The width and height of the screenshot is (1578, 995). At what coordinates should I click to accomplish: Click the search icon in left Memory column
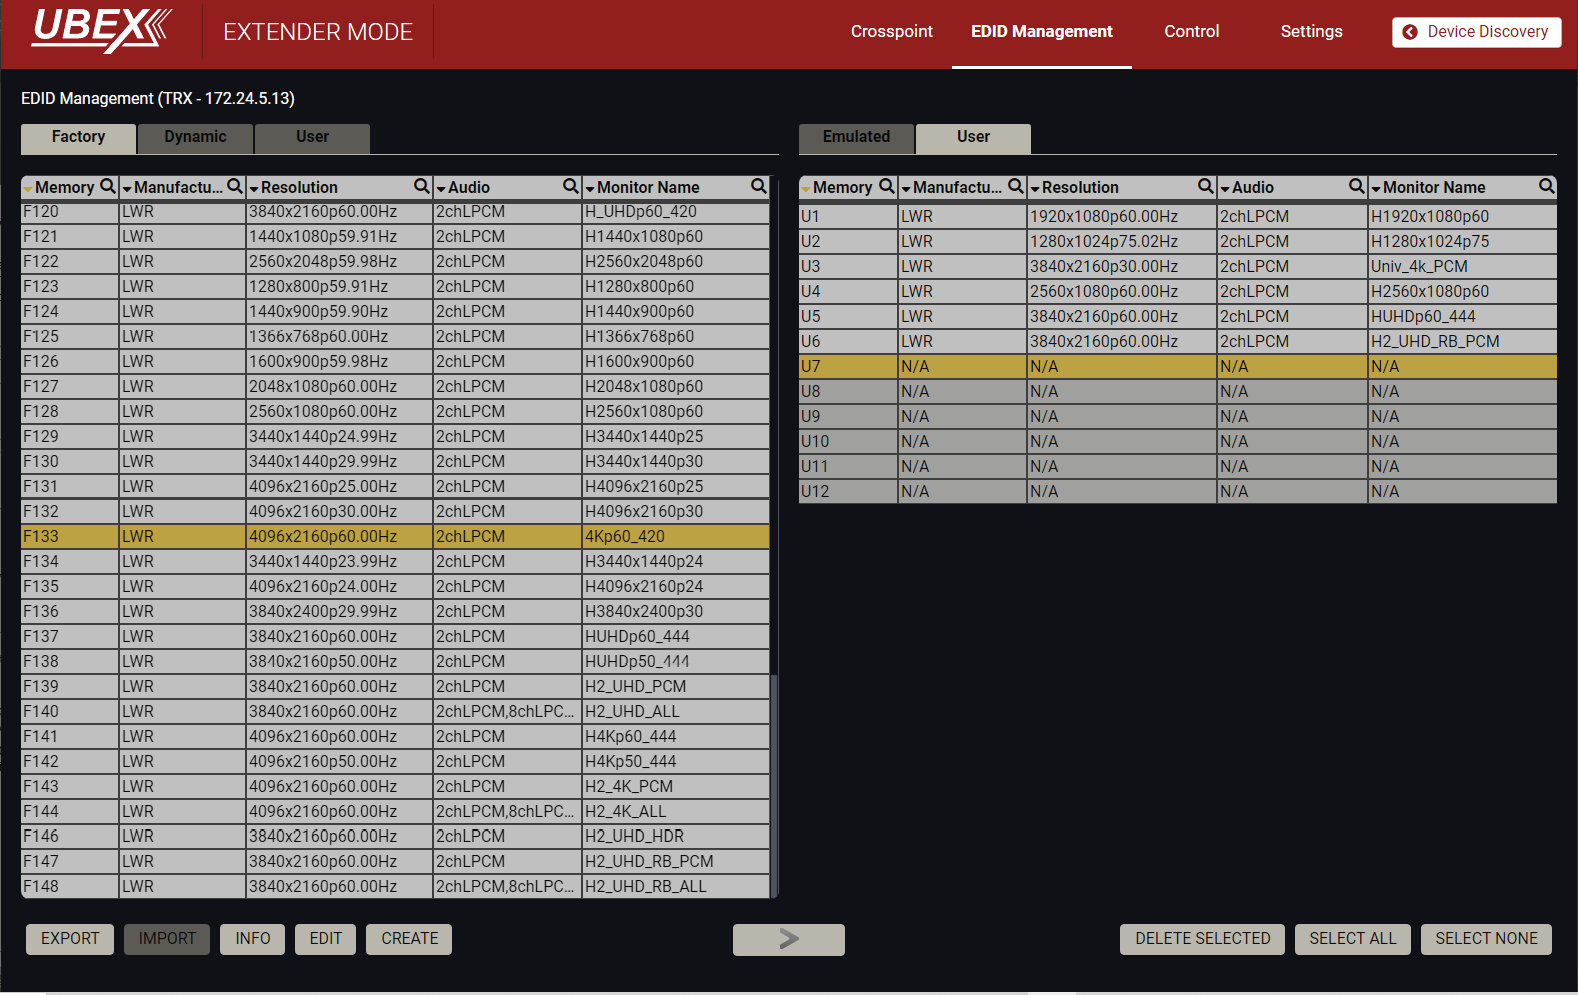point(108,186)
